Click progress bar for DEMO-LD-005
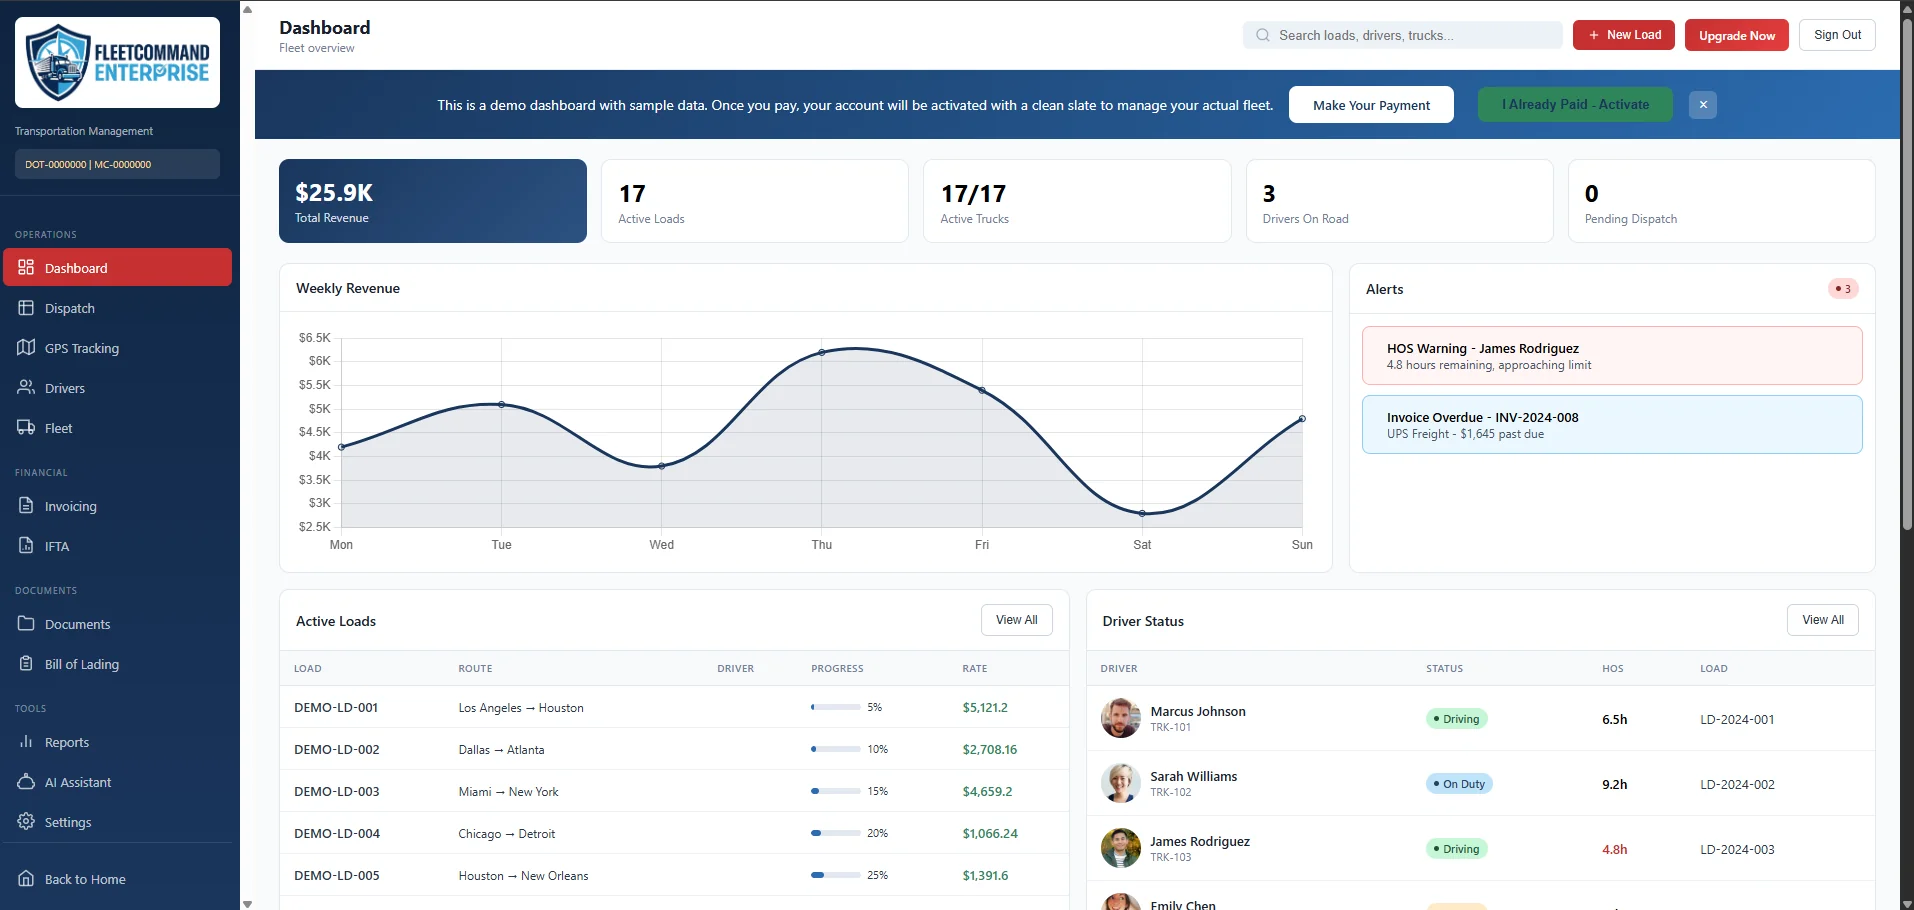 [836, 875]
